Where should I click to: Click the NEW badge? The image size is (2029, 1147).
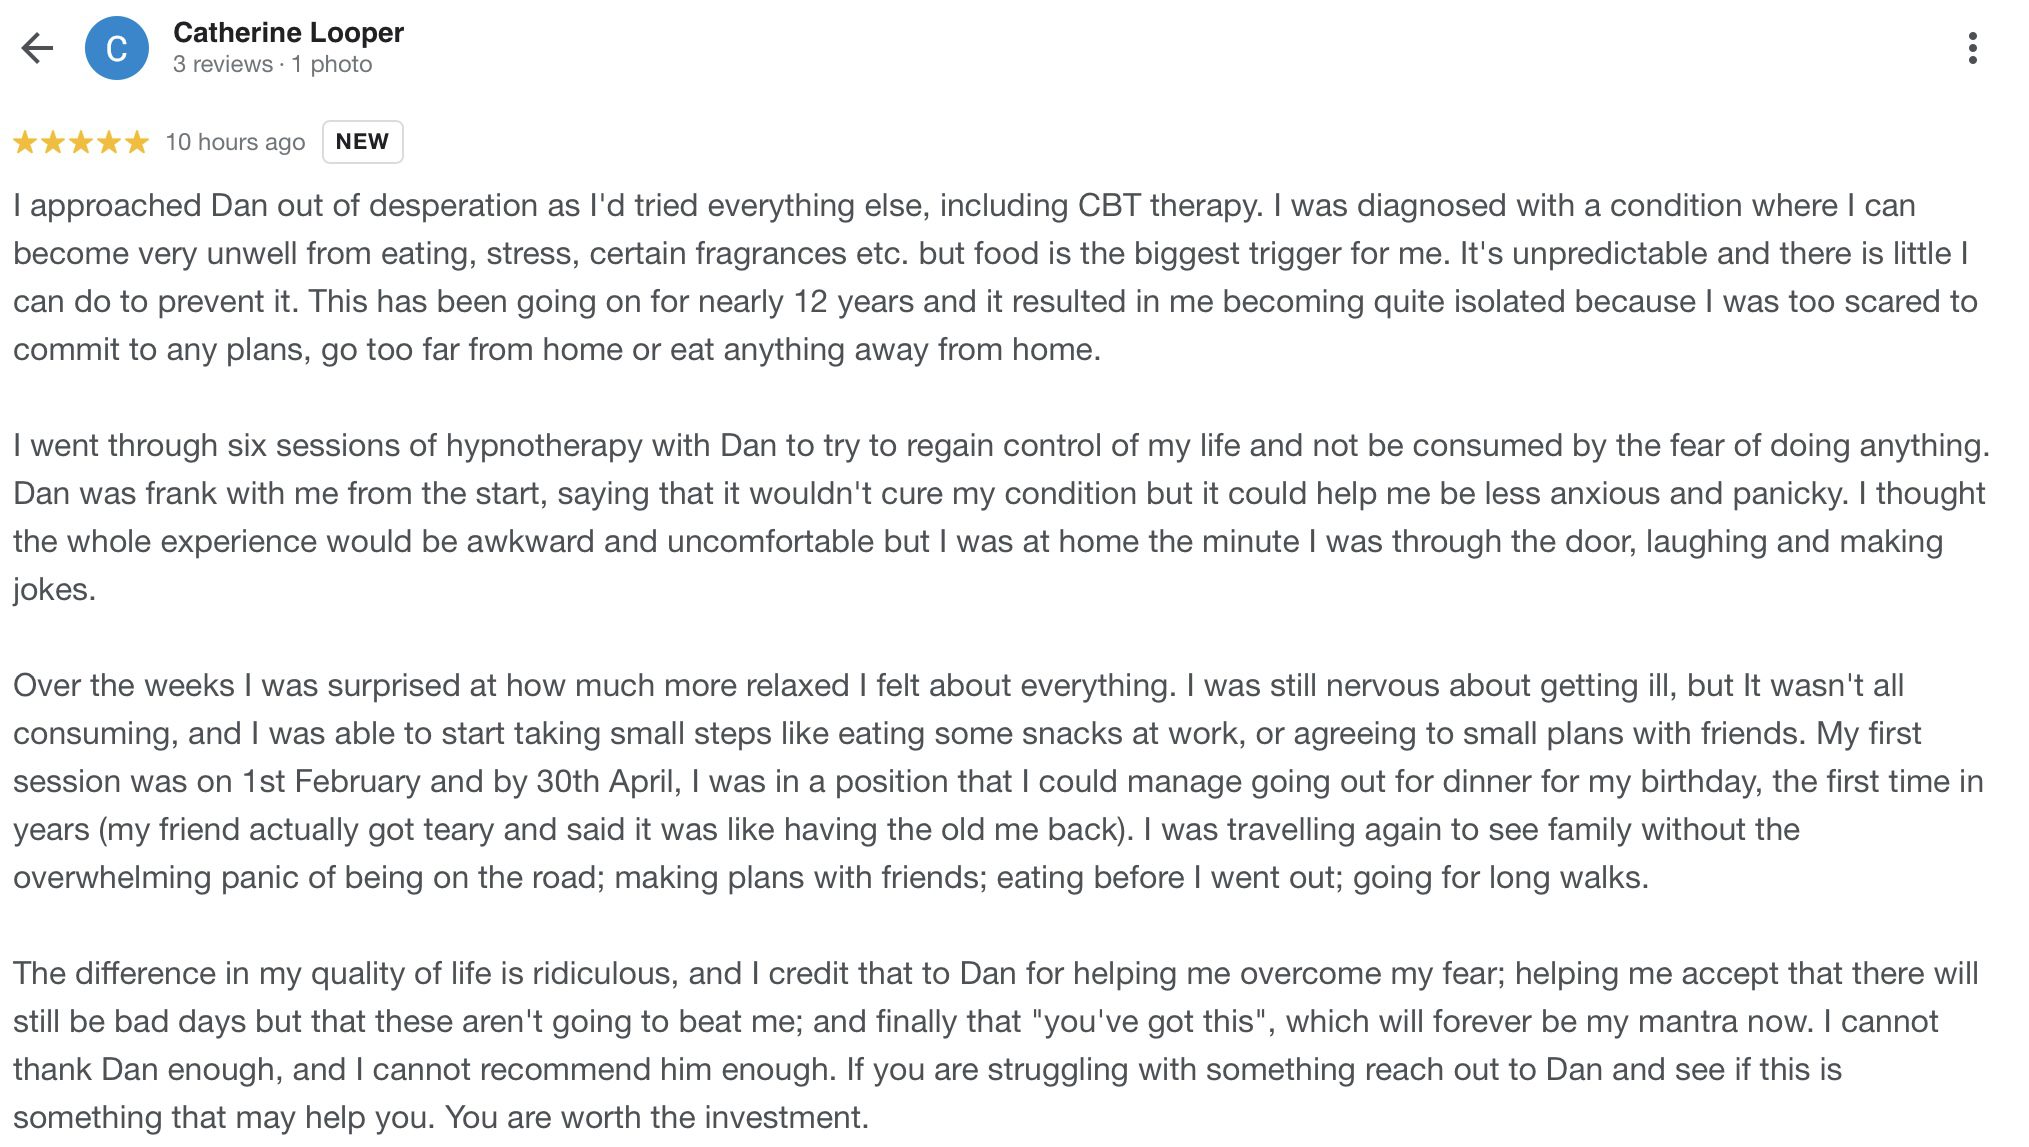click(x=362, y=141)
